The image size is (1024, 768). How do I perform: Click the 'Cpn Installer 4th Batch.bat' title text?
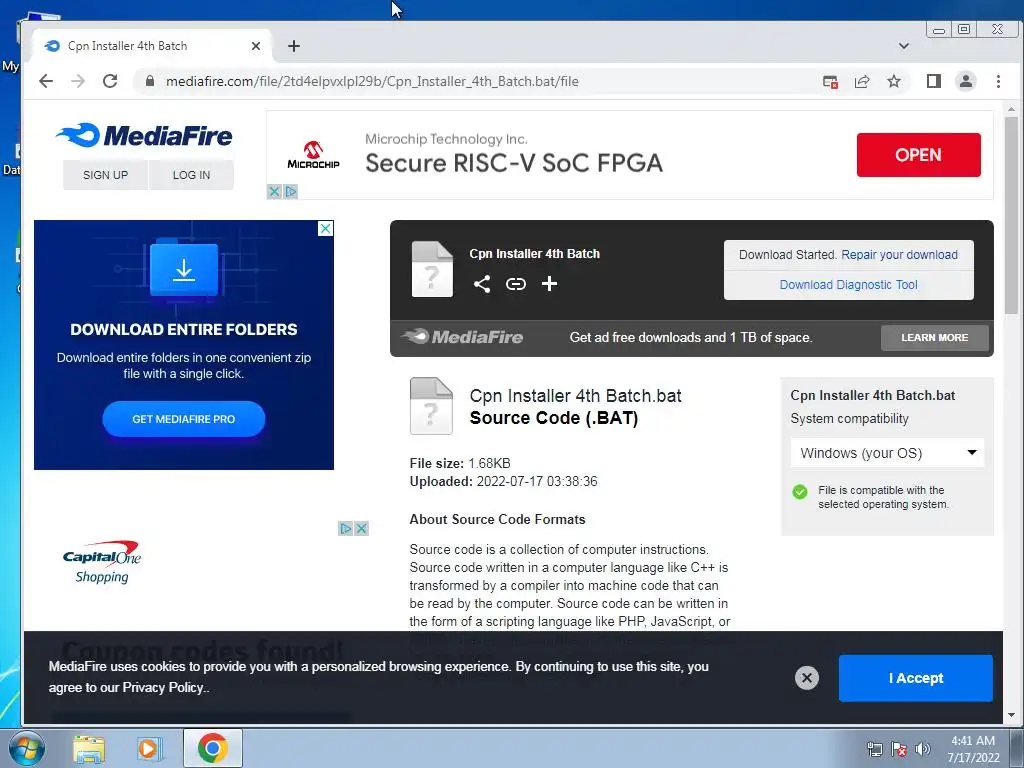[x=575, y=396]
